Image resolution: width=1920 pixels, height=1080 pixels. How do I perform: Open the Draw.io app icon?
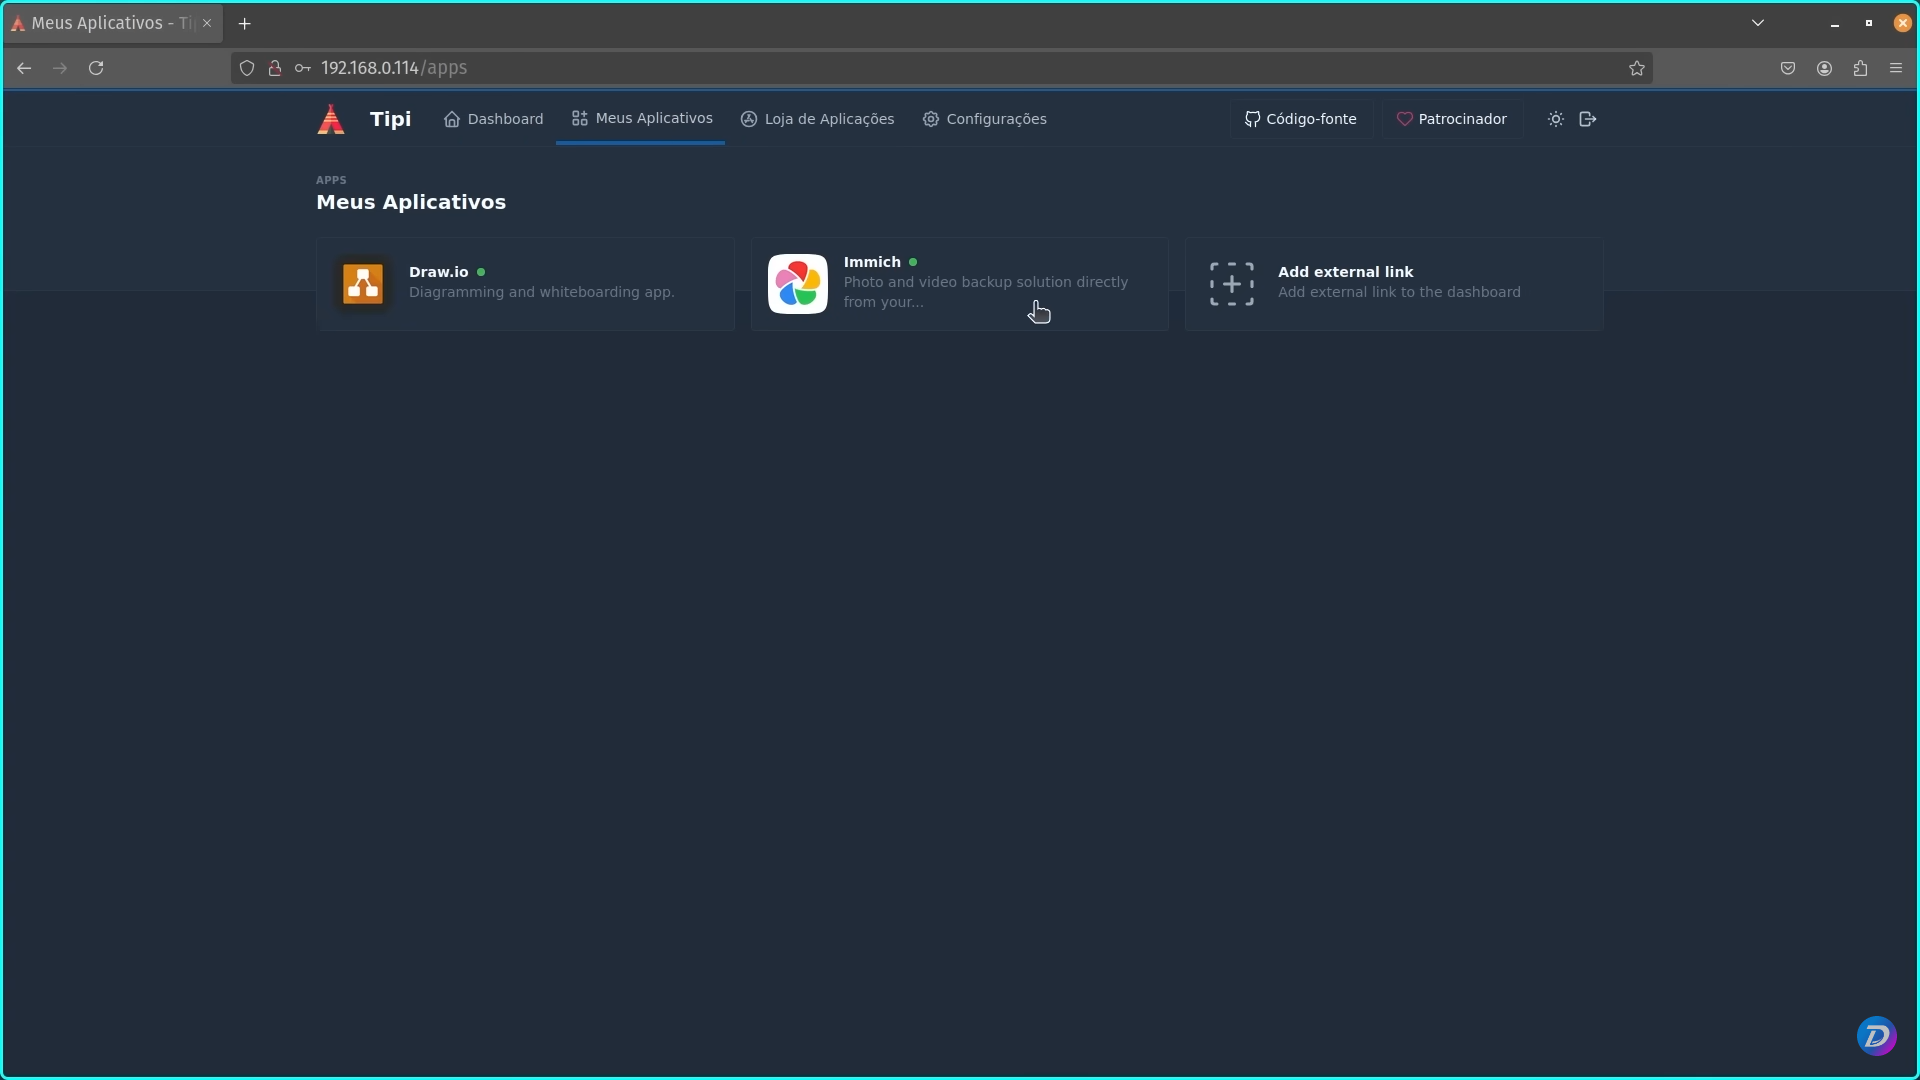click(x=363, y=284)
